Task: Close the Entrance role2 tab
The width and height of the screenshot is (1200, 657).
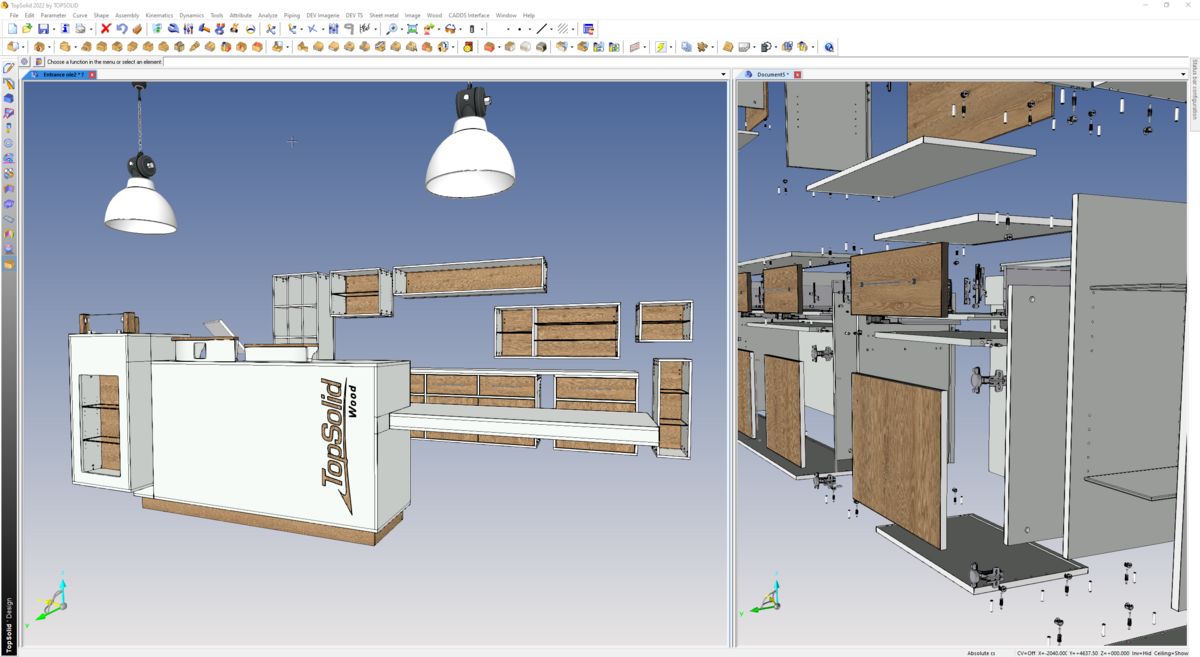Action: (92, 74)
